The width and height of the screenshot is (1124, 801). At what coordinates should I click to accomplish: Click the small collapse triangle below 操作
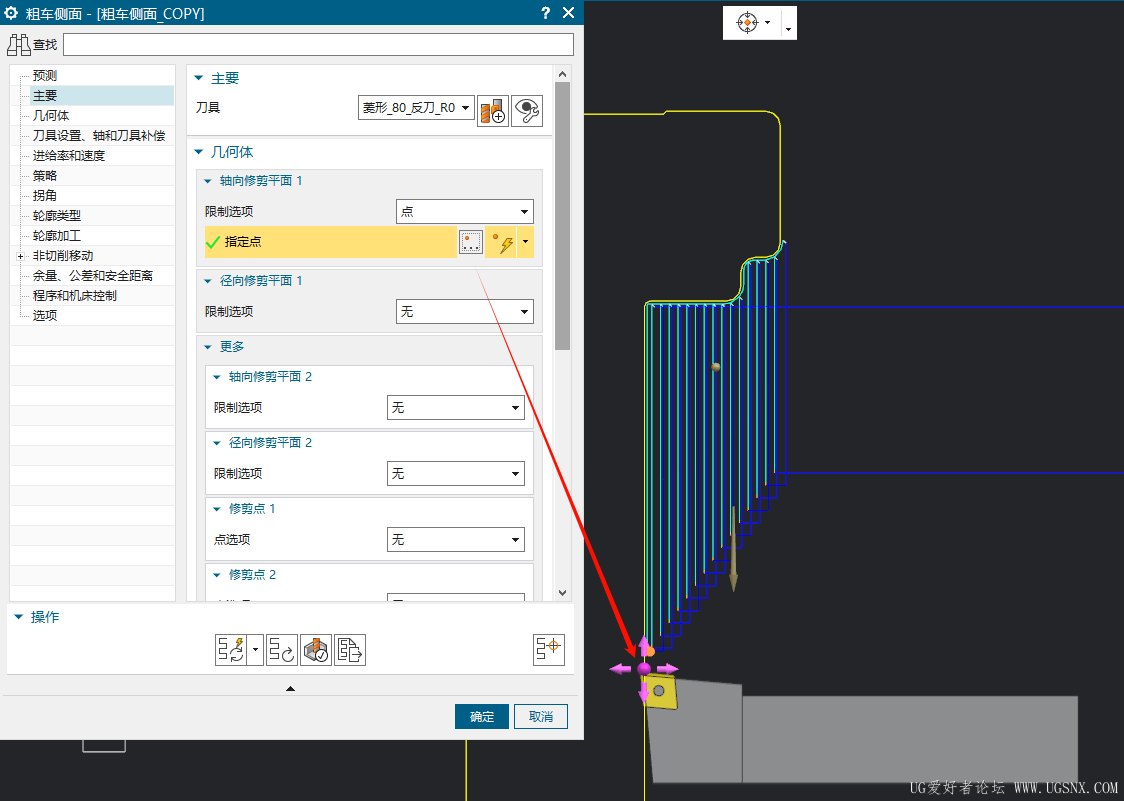pyautogui.click(x=290, y=688)
